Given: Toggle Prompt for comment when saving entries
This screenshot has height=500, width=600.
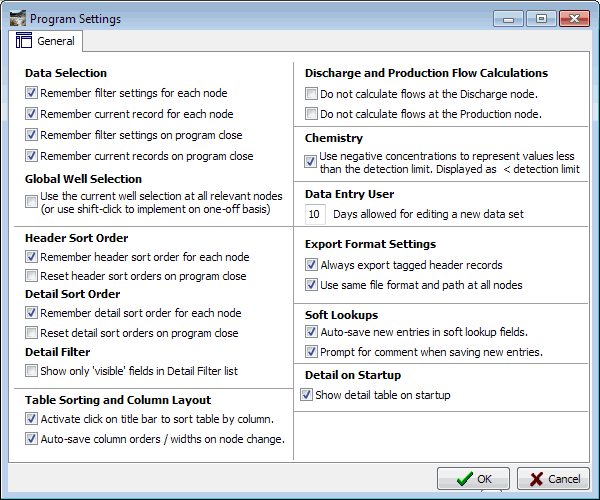Looking at the screenshot, I should [311, 352].
